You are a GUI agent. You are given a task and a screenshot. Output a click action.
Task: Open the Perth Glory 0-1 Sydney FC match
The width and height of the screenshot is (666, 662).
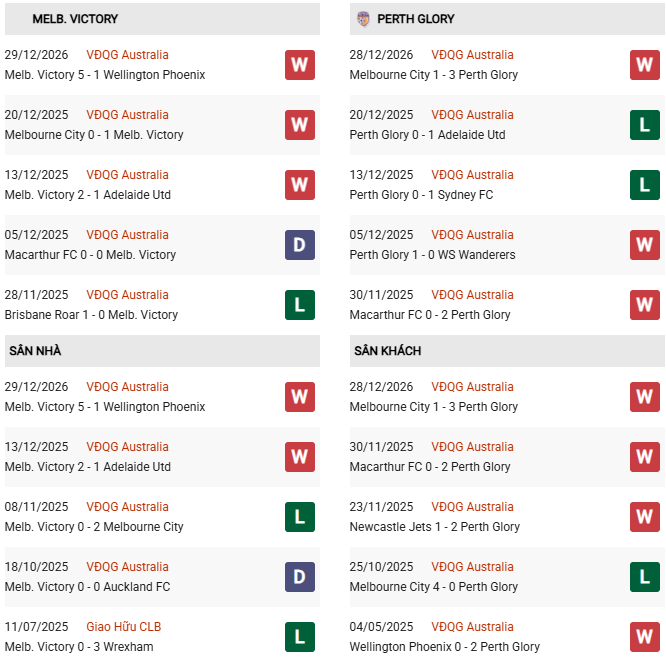click(421, 195)
